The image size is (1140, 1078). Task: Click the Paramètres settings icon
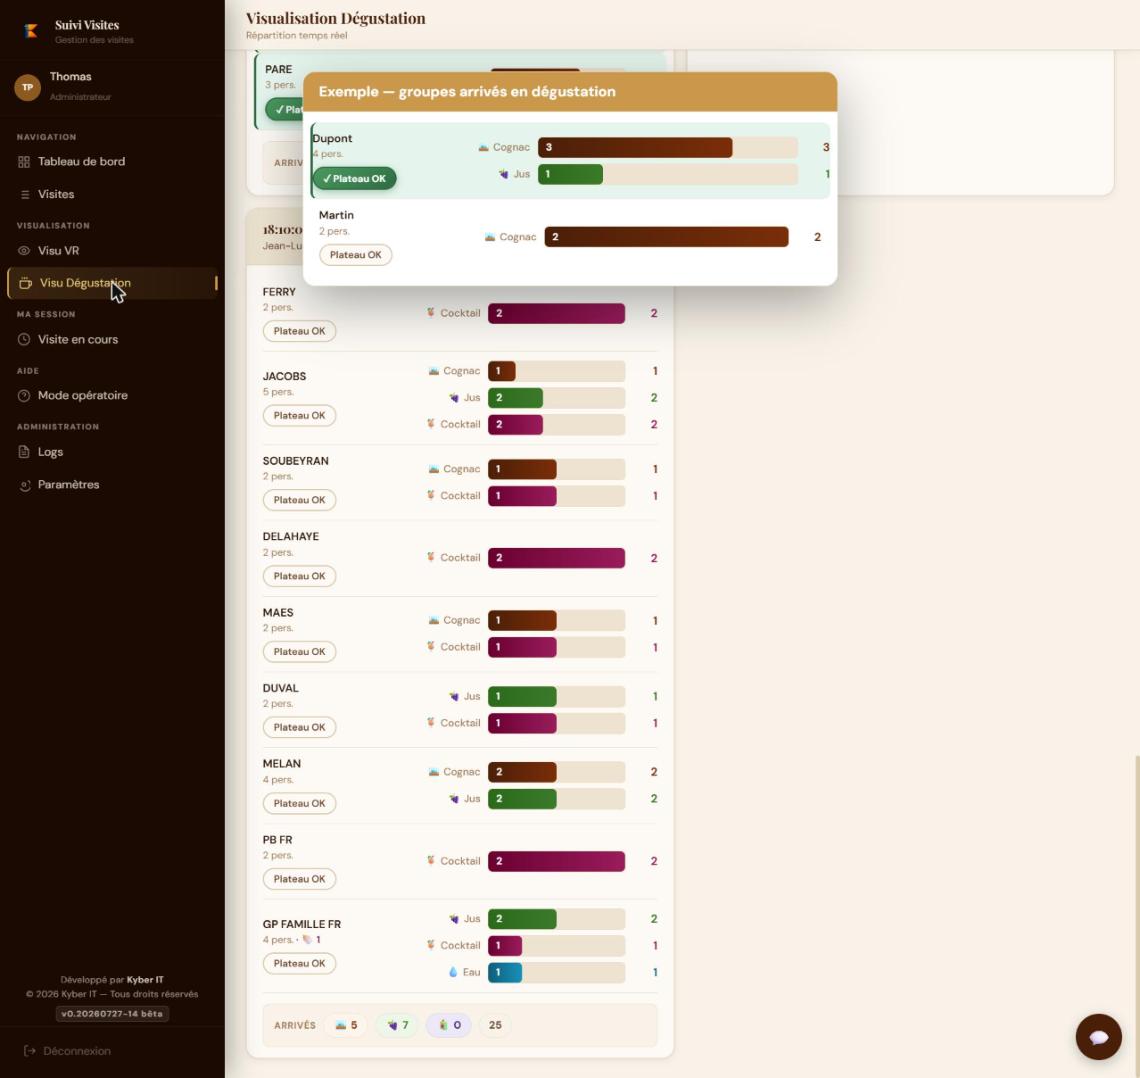(24, 485)
